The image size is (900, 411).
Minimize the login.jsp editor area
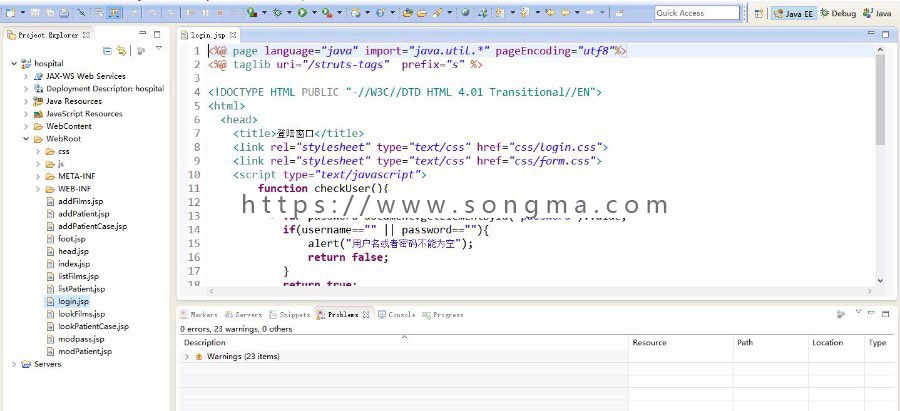[871, 34]
